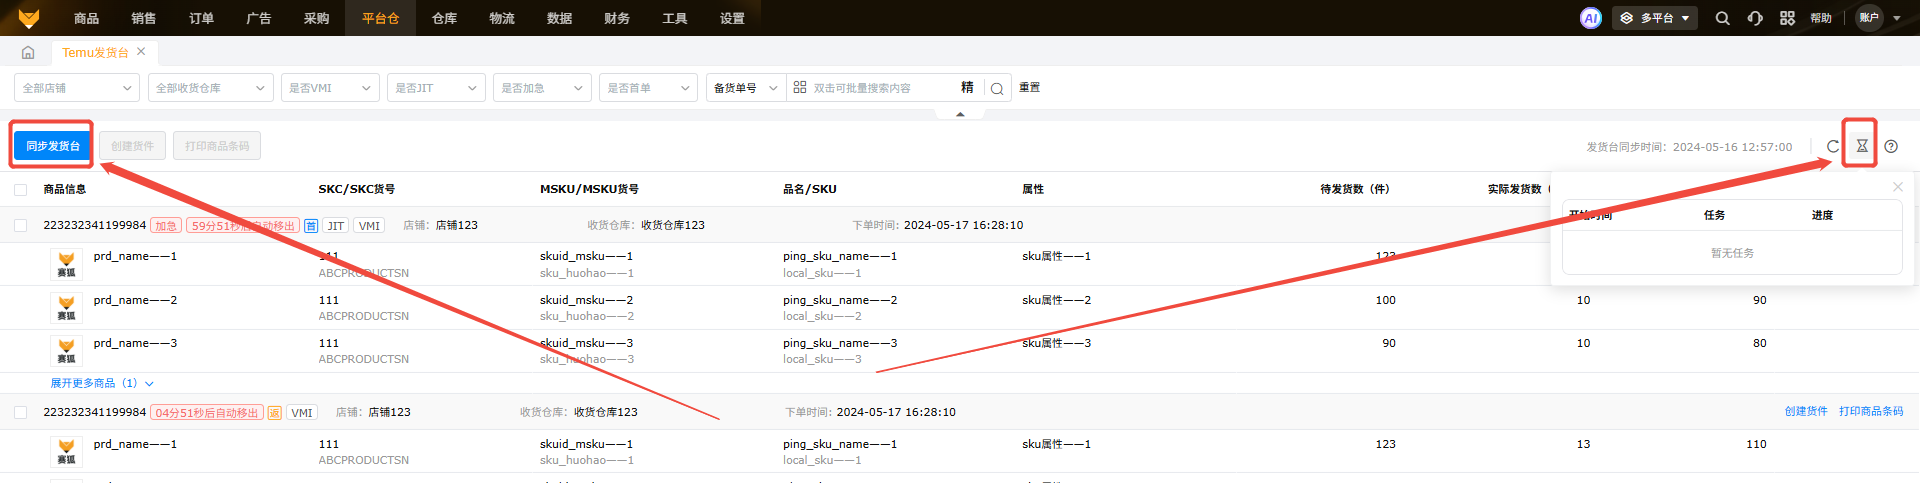This screenshot has width=1920, height=483.
Task: Open 备货单号 search type dropdown
Action: (746, 88)
